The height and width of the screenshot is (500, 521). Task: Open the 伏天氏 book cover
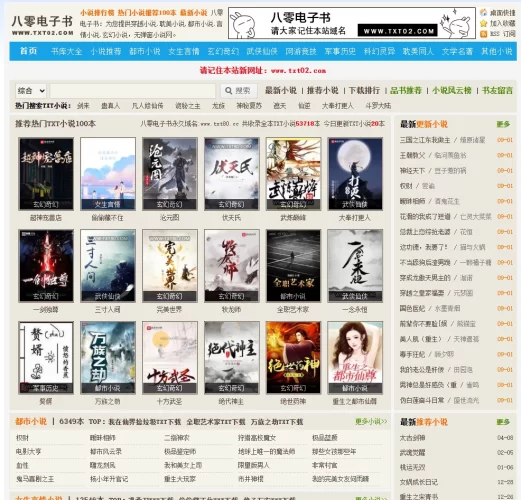point(232,174)
